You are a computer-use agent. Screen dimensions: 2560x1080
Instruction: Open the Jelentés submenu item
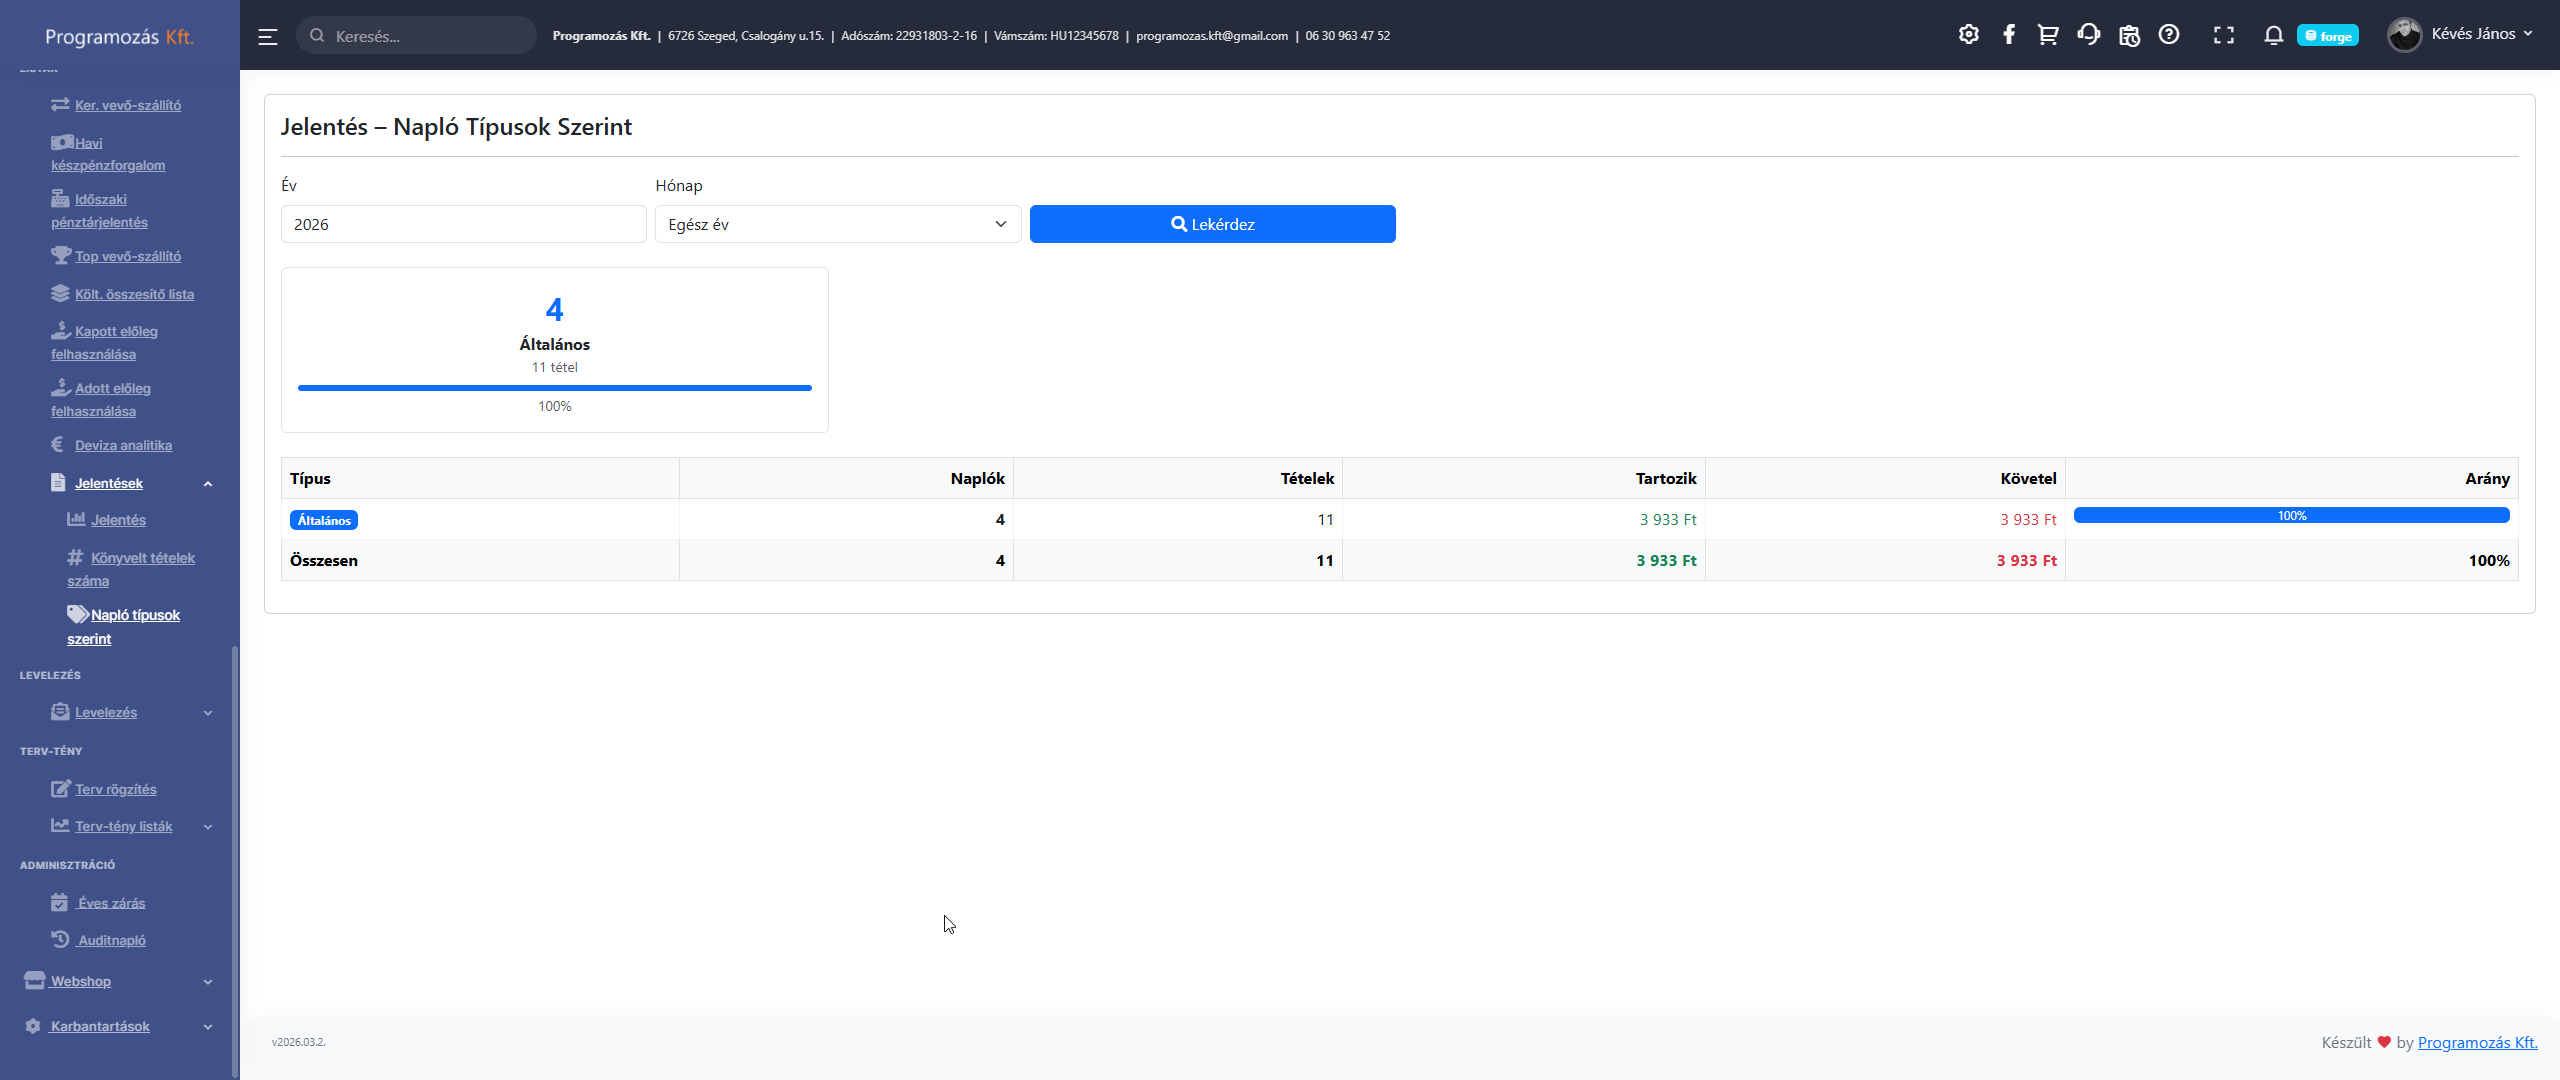pyautogui.click(x=118, y=520)
